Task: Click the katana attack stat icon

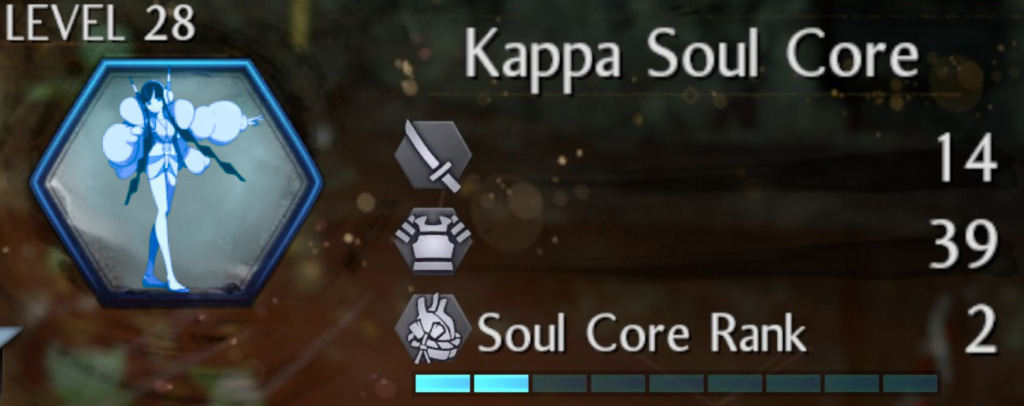Action: pos(433,155)
